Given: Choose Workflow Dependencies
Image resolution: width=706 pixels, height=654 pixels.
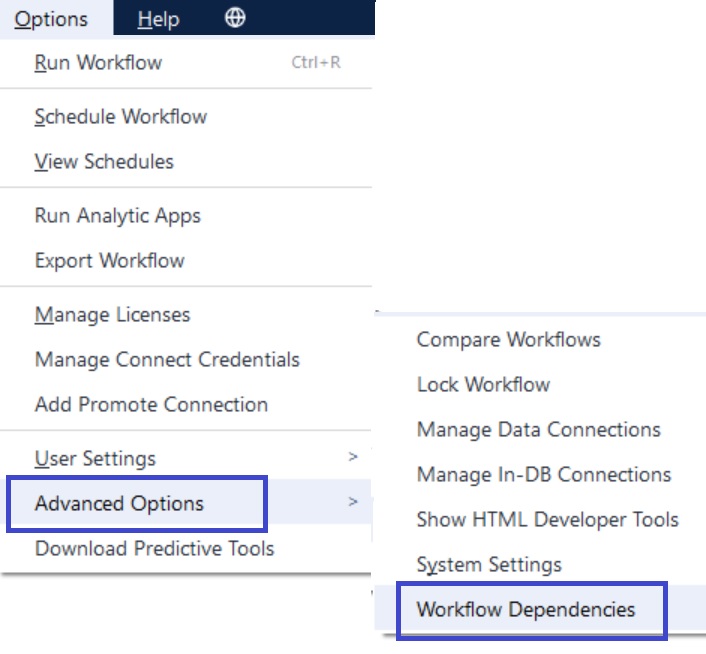Looking at the screenshot, I should (x=540, y=609).
